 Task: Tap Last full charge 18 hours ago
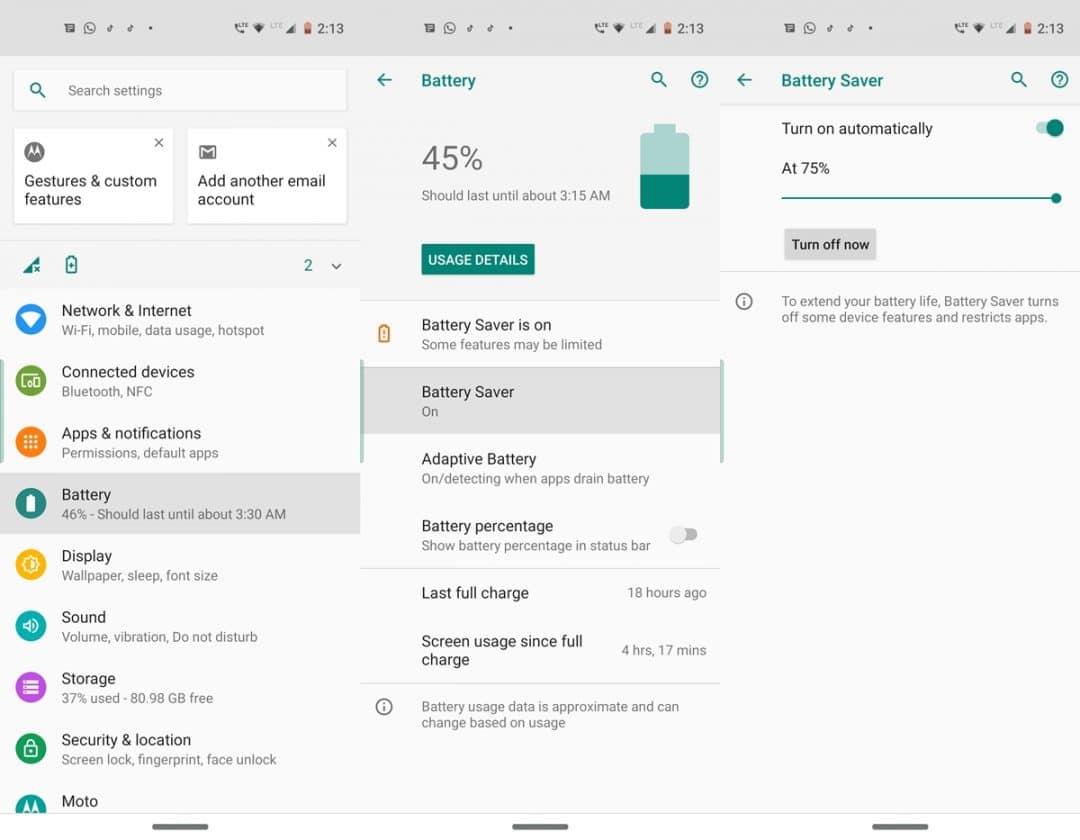tap(540, 593)
